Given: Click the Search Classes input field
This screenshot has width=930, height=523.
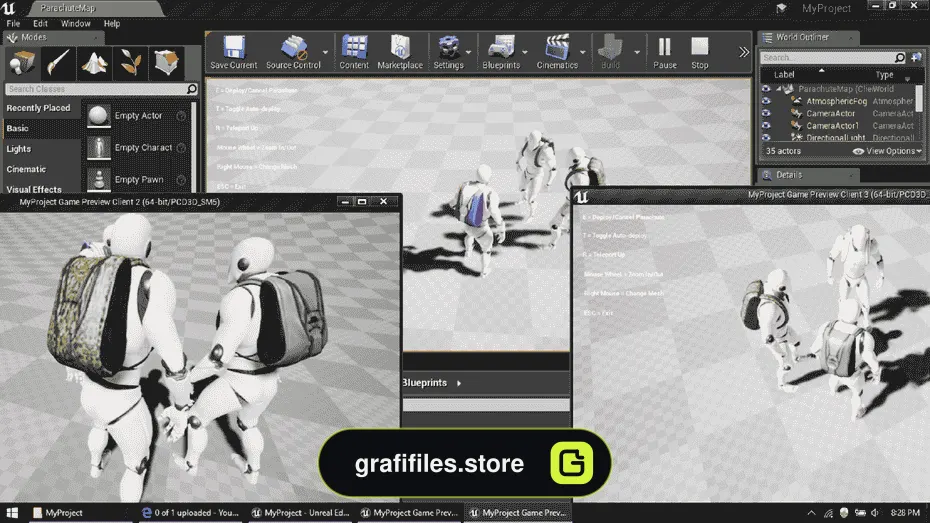Looking at the screenshot, I should 95,89.
